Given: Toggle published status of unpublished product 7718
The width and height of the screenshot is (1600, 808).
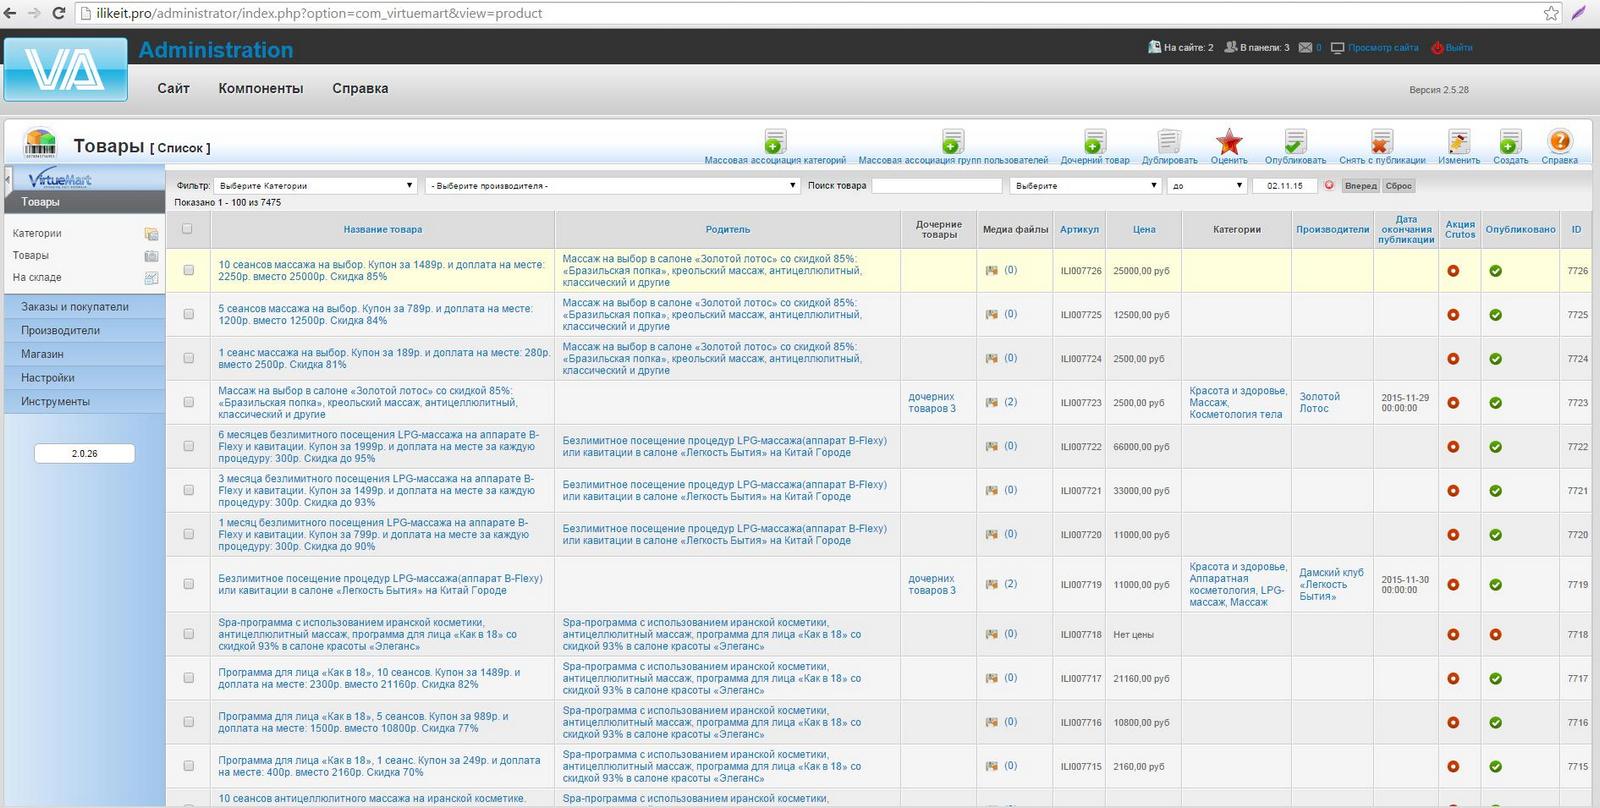Looking at the screenshot, I should (1495, 635).
